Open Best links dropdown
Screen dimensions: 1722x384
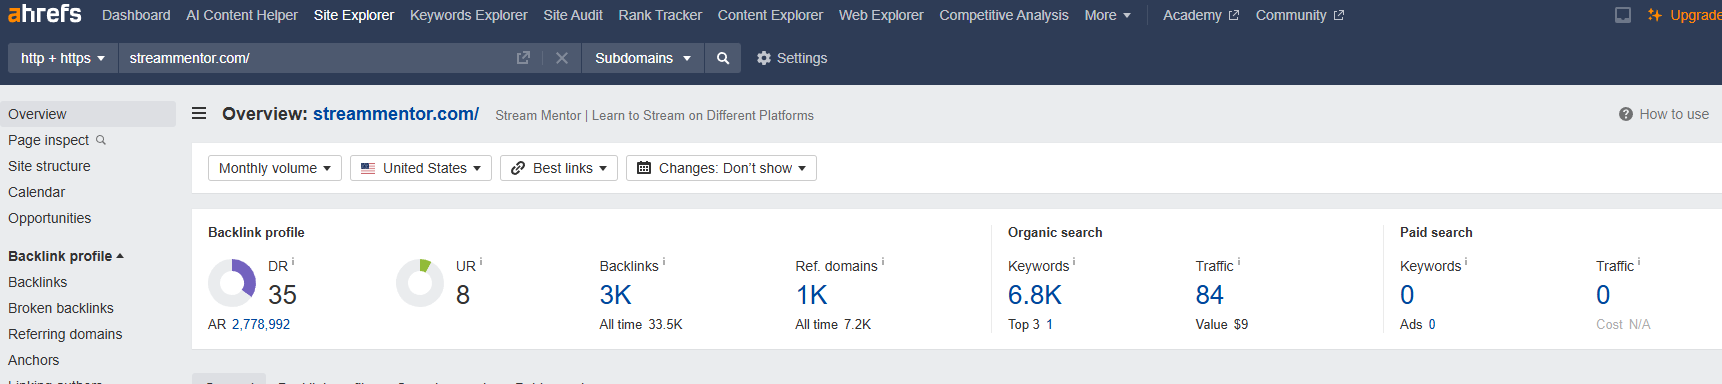tap(559, 168)
